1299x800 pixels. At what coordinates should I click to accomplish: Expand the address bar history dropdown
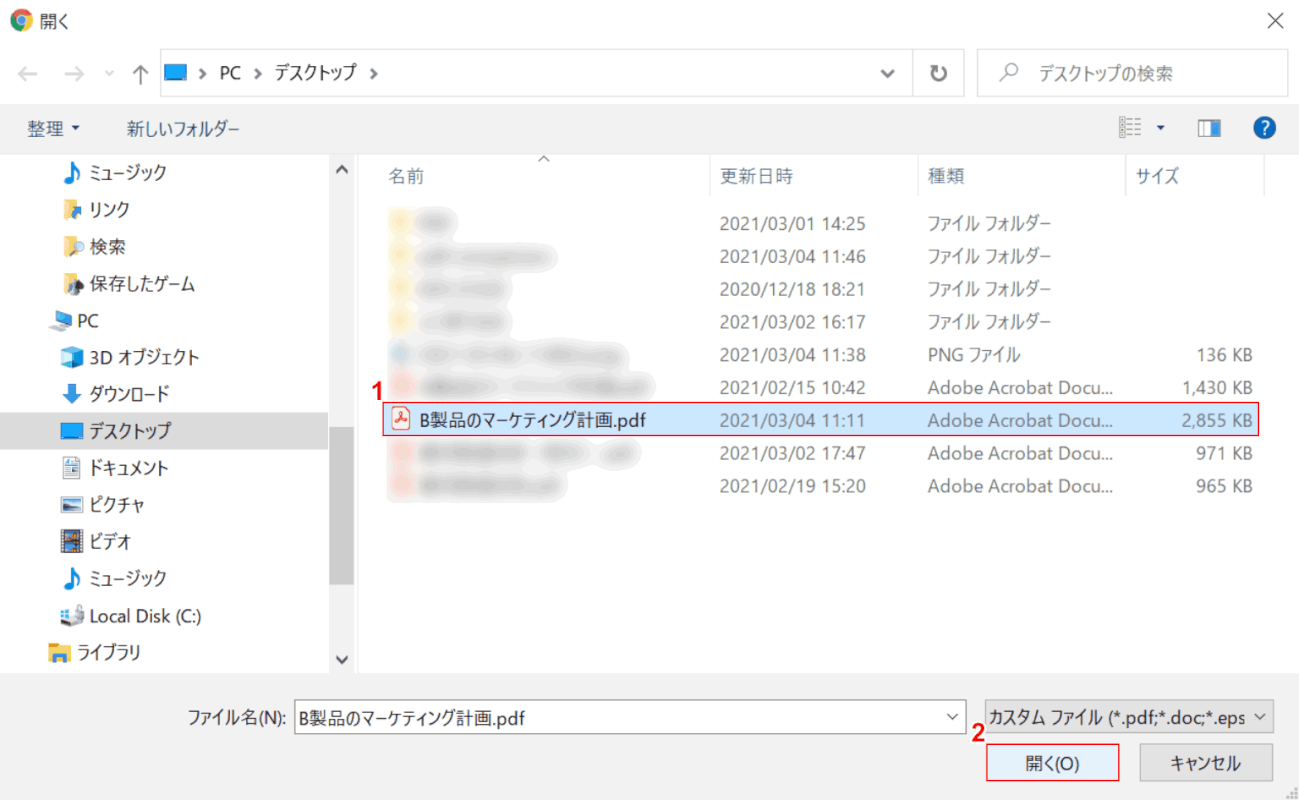point(887,74)
